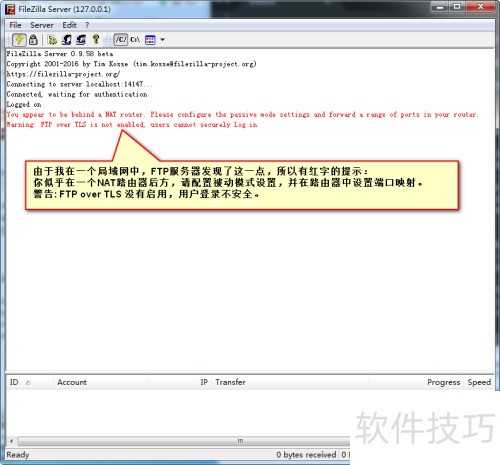Image resolution: width=500 pixels, height=465 pixels.
Task: Click the 'Ready' status bar text
Action: tap(18, 455)
